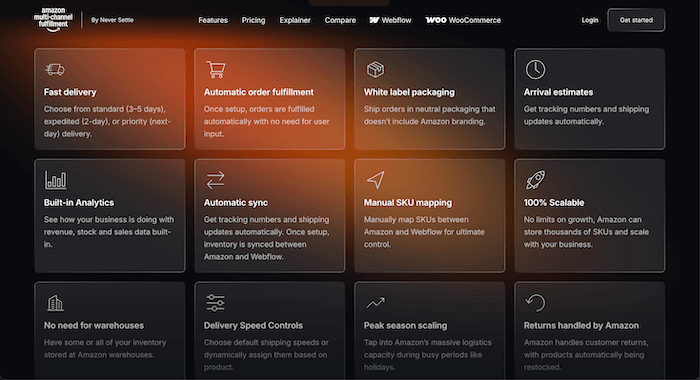Viewport: 700px width, 380px height.
Task: Click the 'Manually map SKUs between' description
Action: point(424,232)
